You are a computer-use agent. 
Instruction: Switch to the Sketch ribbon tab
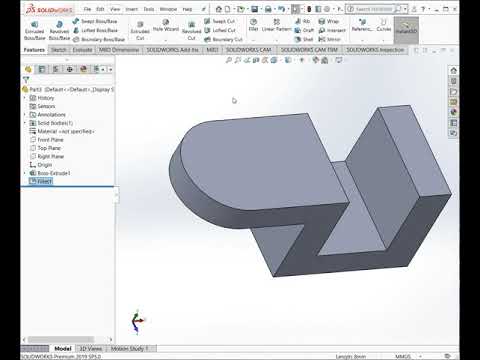59,50
